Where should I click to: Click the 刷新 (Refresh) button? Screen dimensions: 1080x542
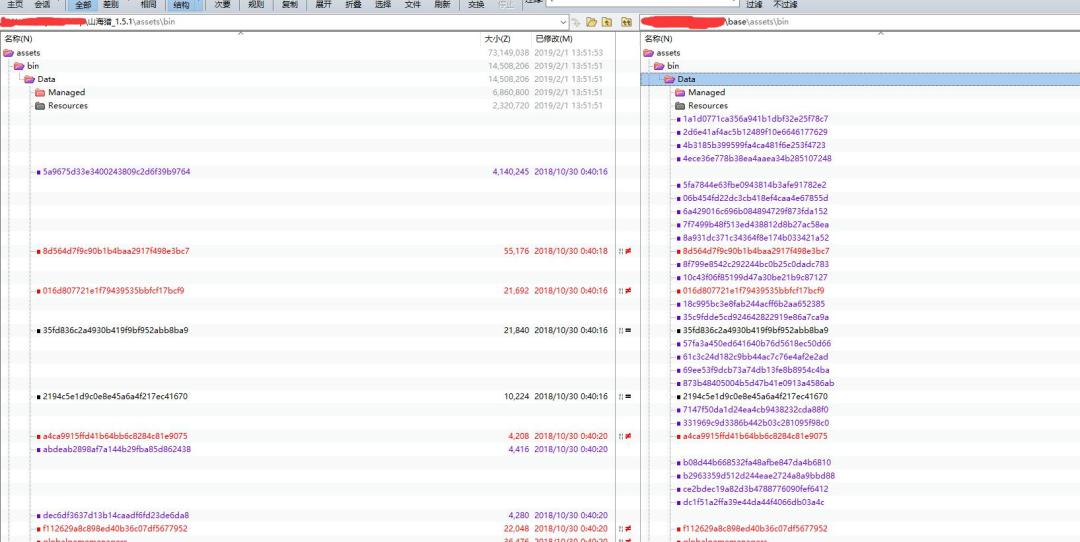click(442, 5)
